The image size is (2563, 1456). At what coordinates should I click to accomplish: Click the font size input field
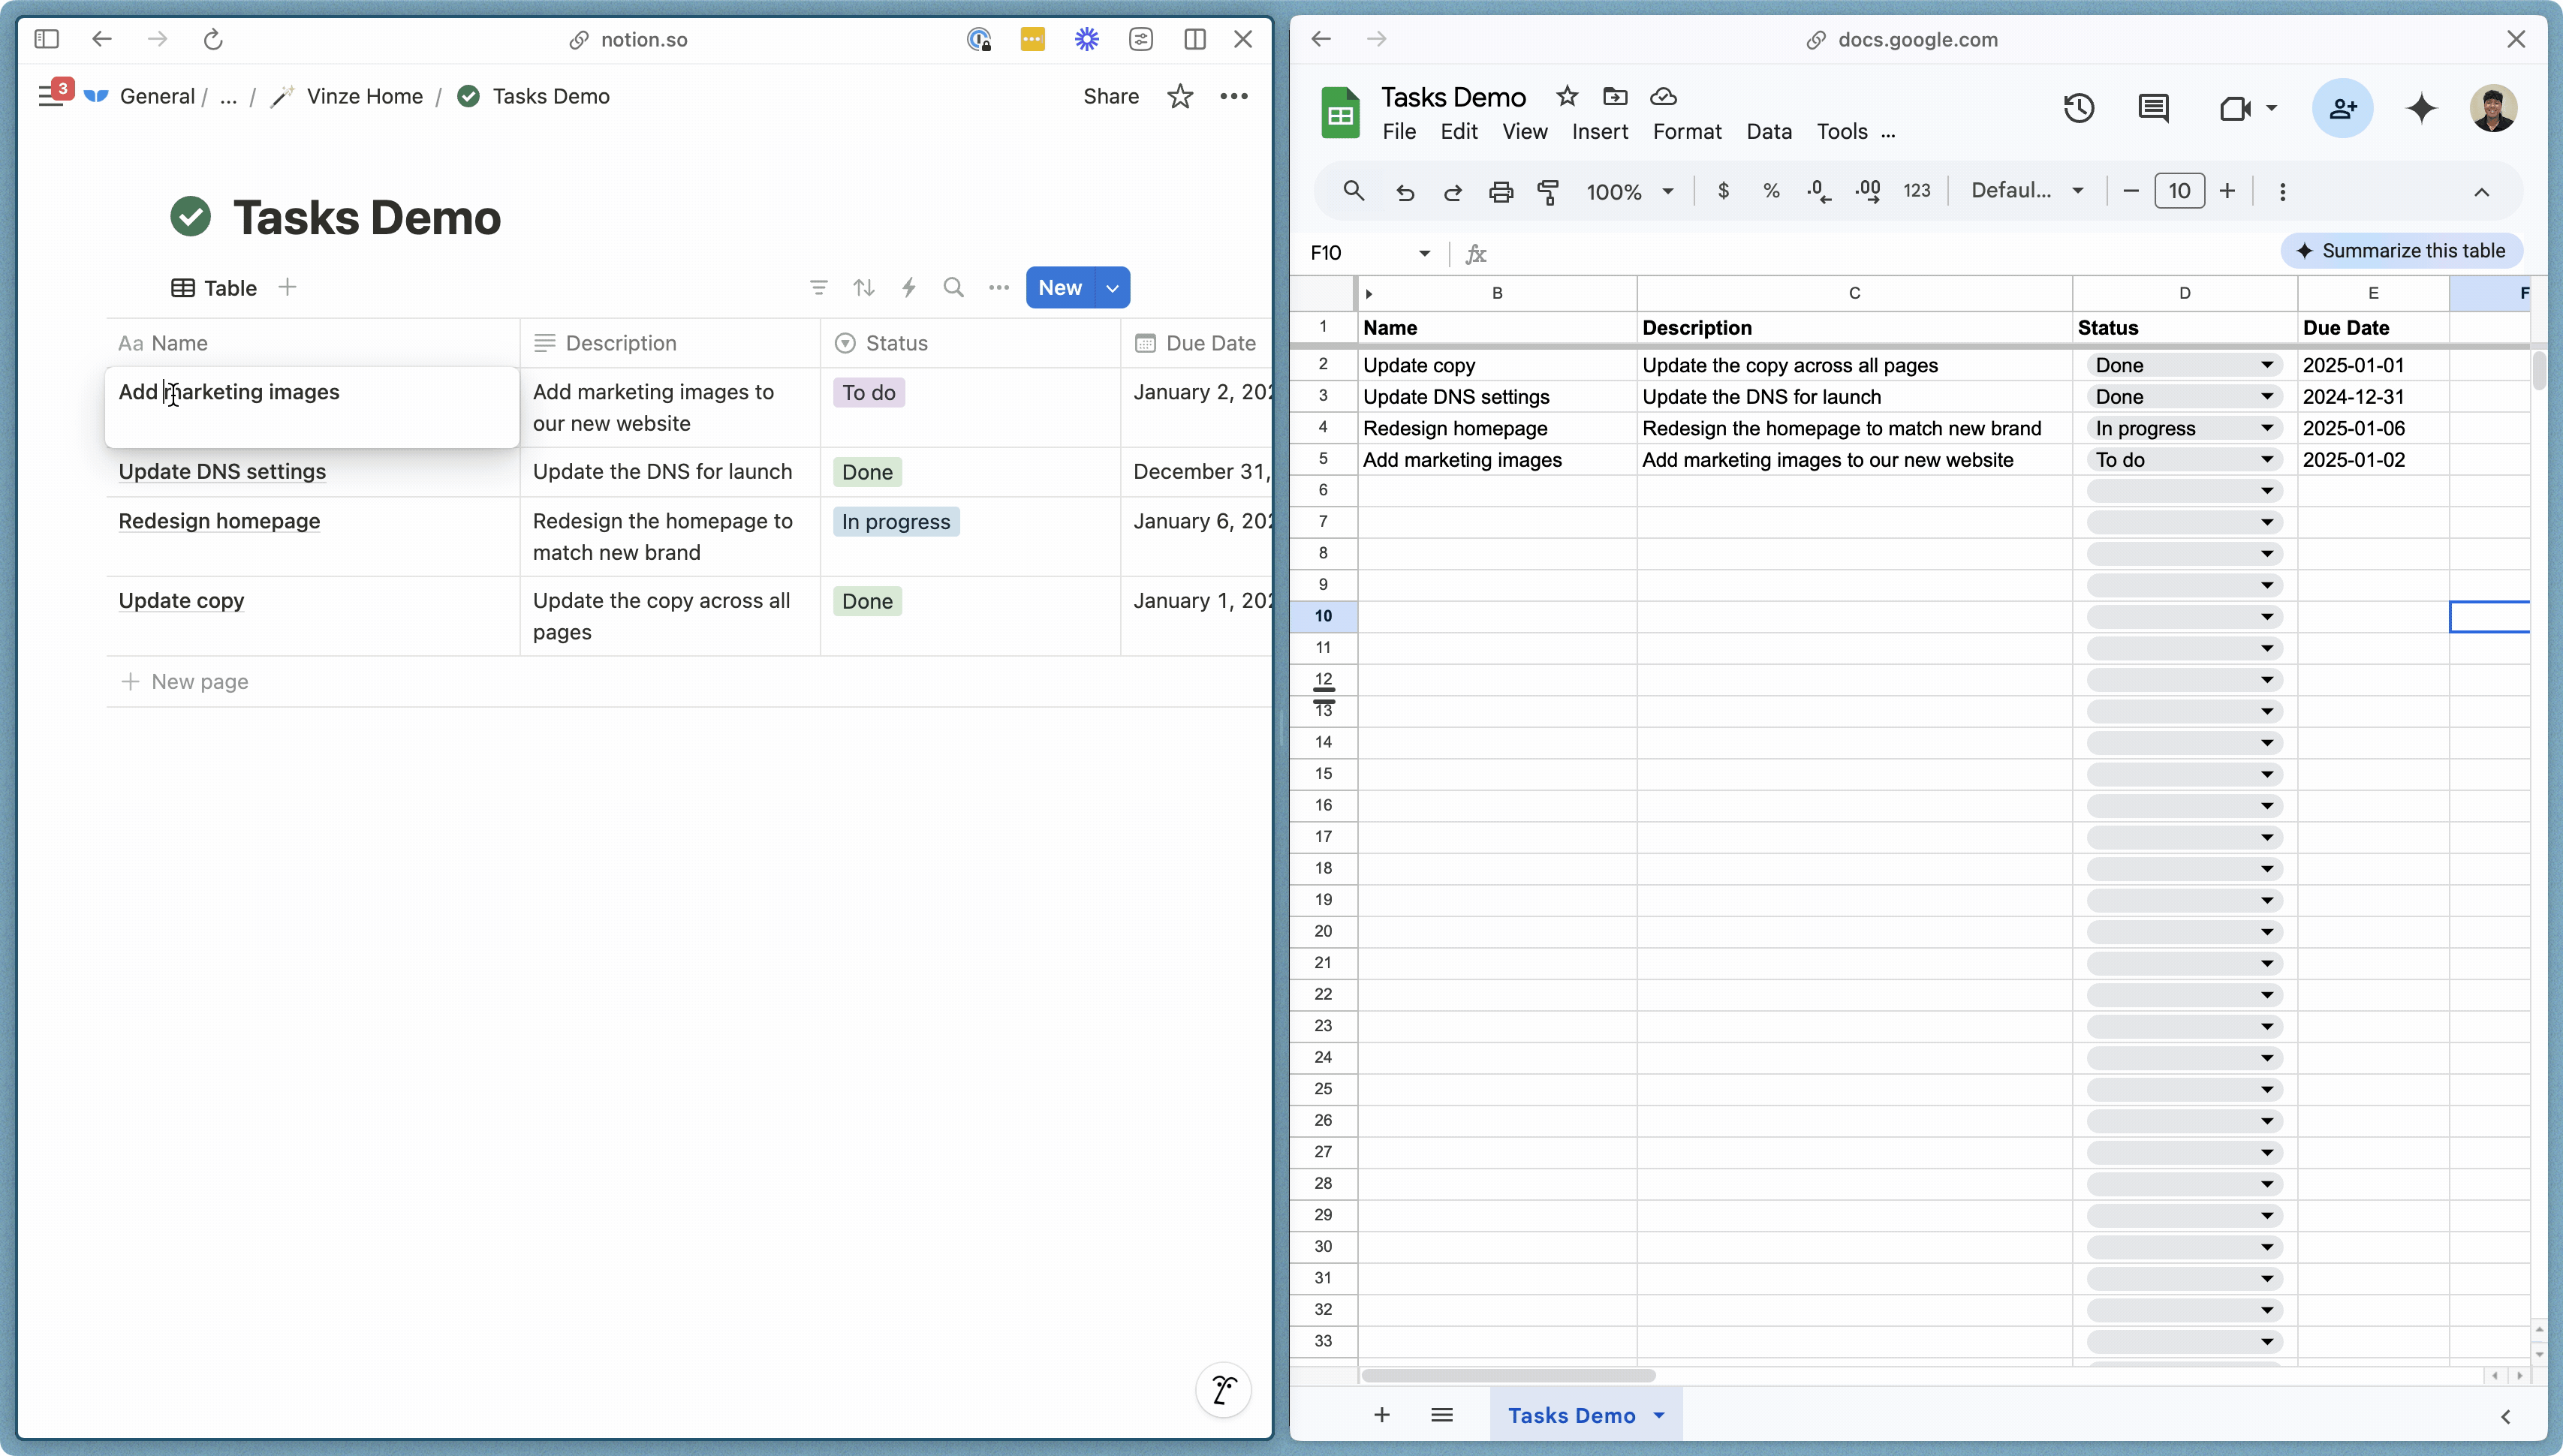[x=2179, y=191]
